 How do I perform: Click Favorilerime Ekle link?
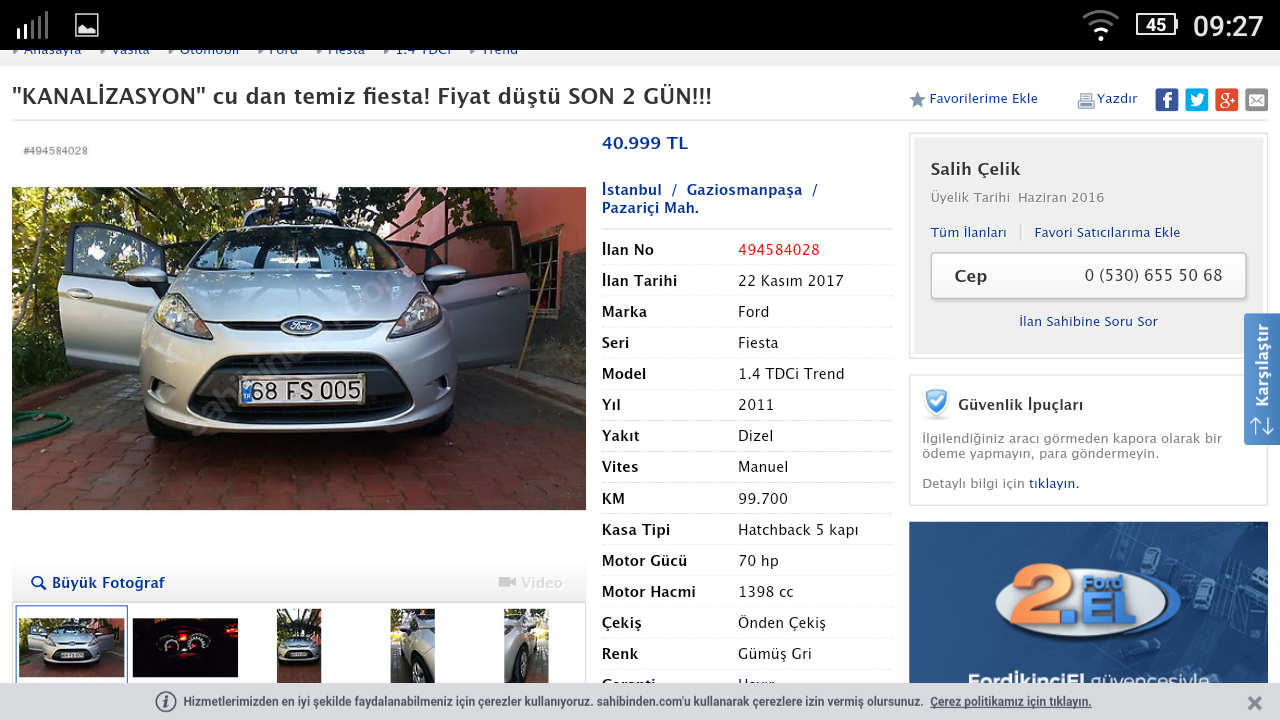984,99
